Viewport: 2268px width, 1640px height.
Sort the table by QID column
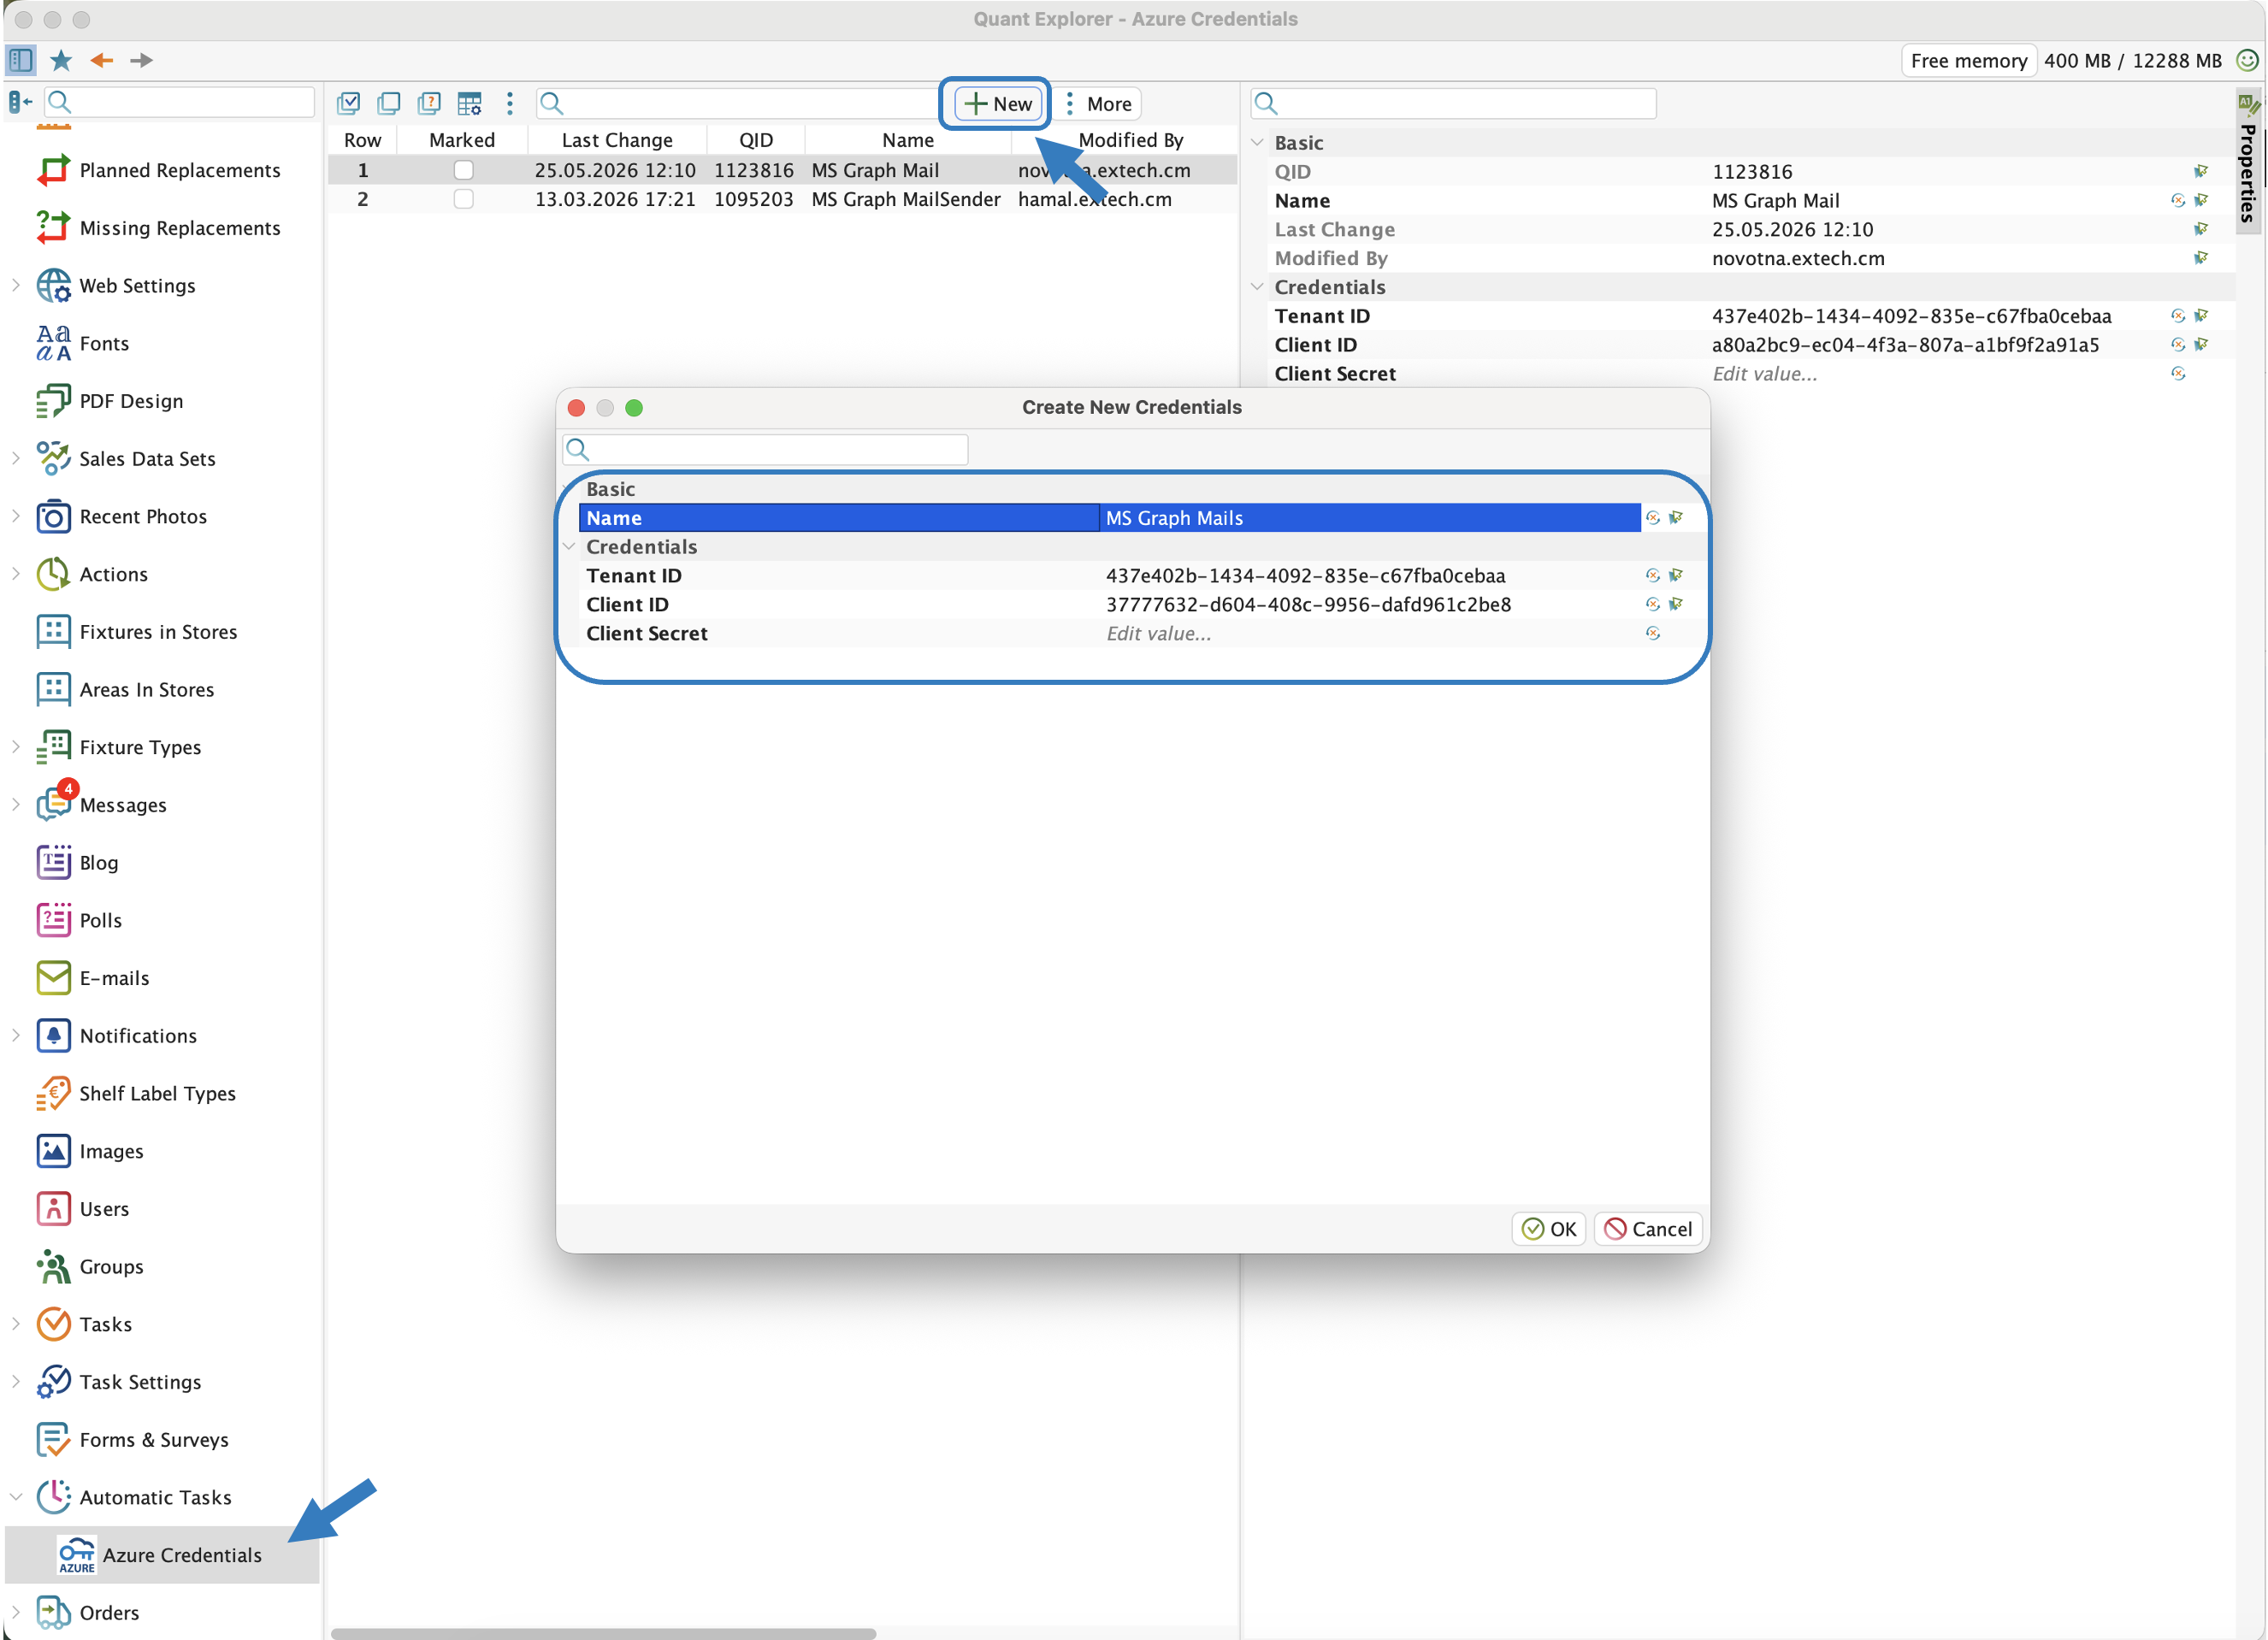coord(756,140)
